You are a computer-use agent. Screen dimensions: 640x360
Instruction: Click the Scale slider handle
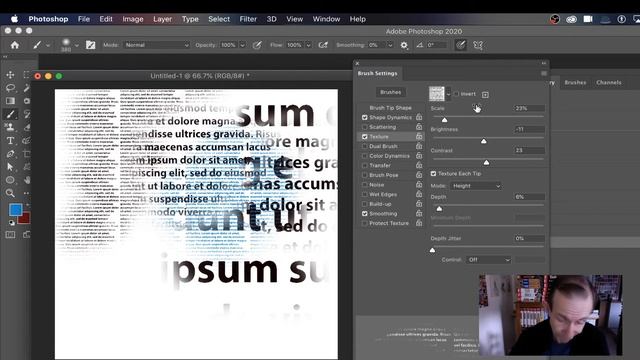point(444,120)
